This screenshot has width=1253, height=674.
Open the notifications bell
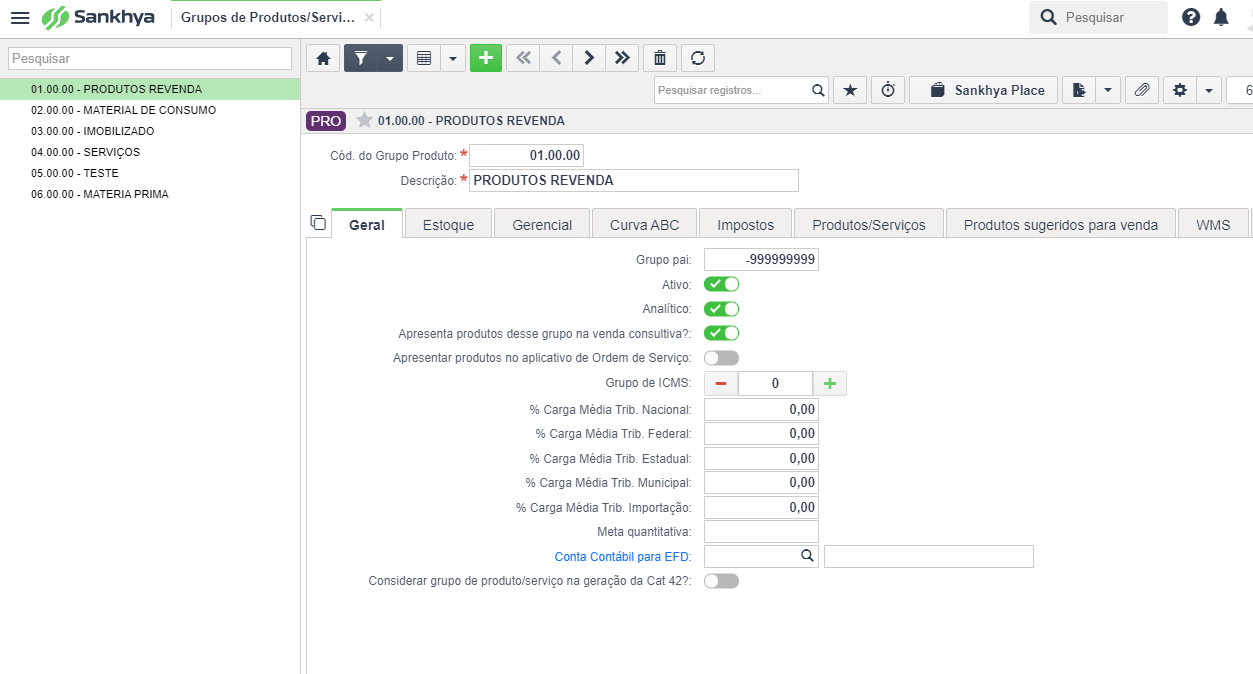point(1221,17)
